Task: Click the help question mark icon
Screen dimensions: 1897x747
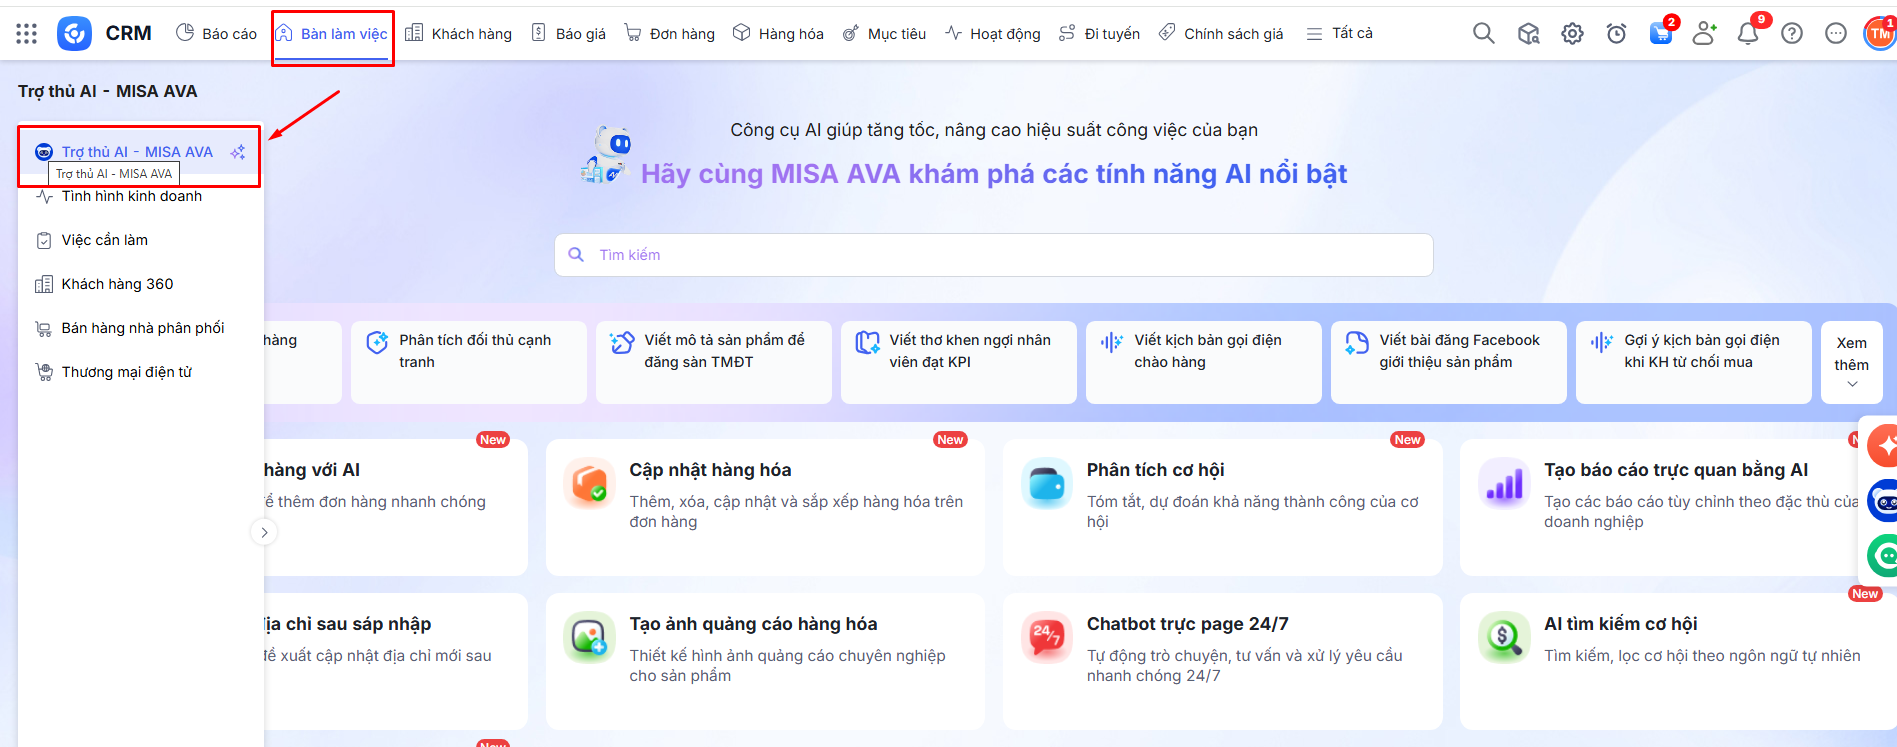Action: 1792,34
